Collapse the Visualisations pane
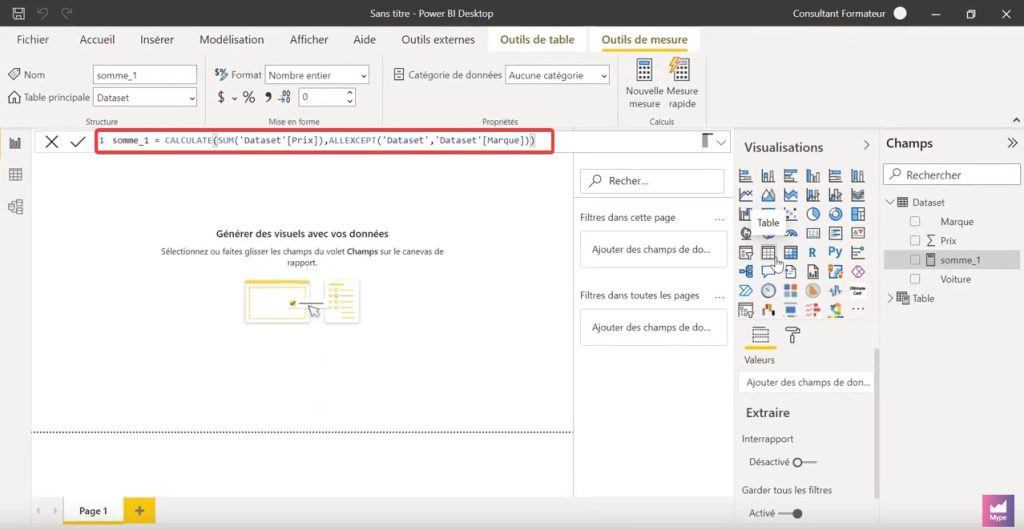The width and height of the screenshot is (1024, 530). click(867, 145)
